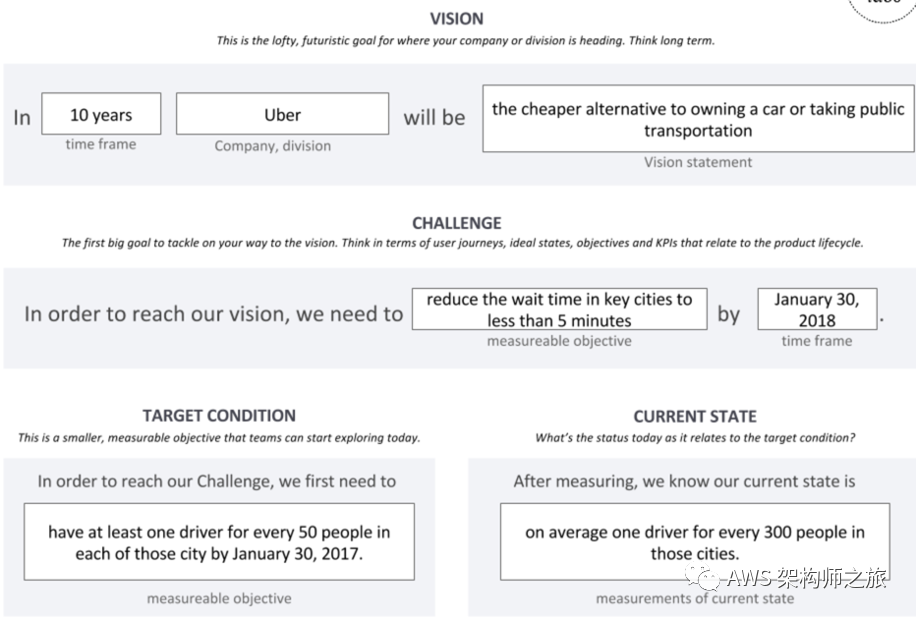Click into the vision statement text box

coord(697,119)
